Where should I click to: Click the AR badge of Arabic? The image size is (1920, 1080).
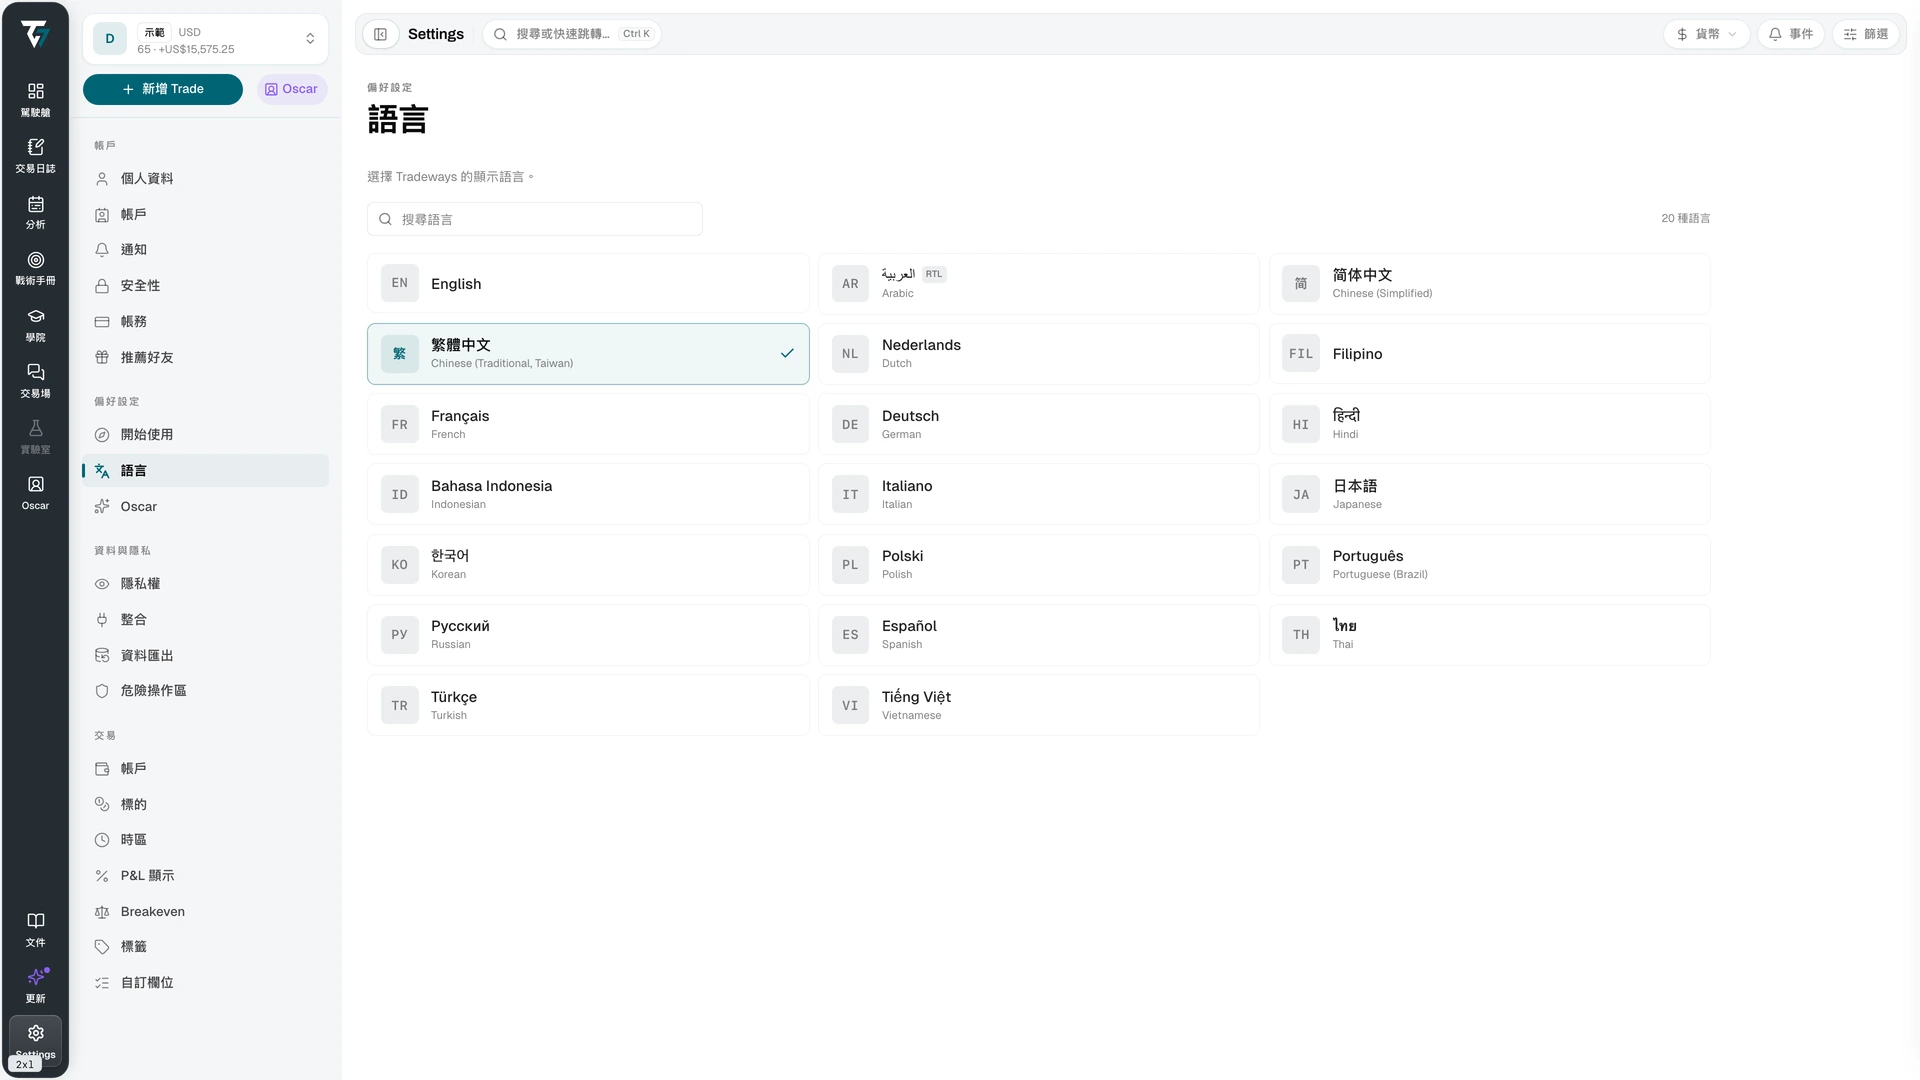850,284
